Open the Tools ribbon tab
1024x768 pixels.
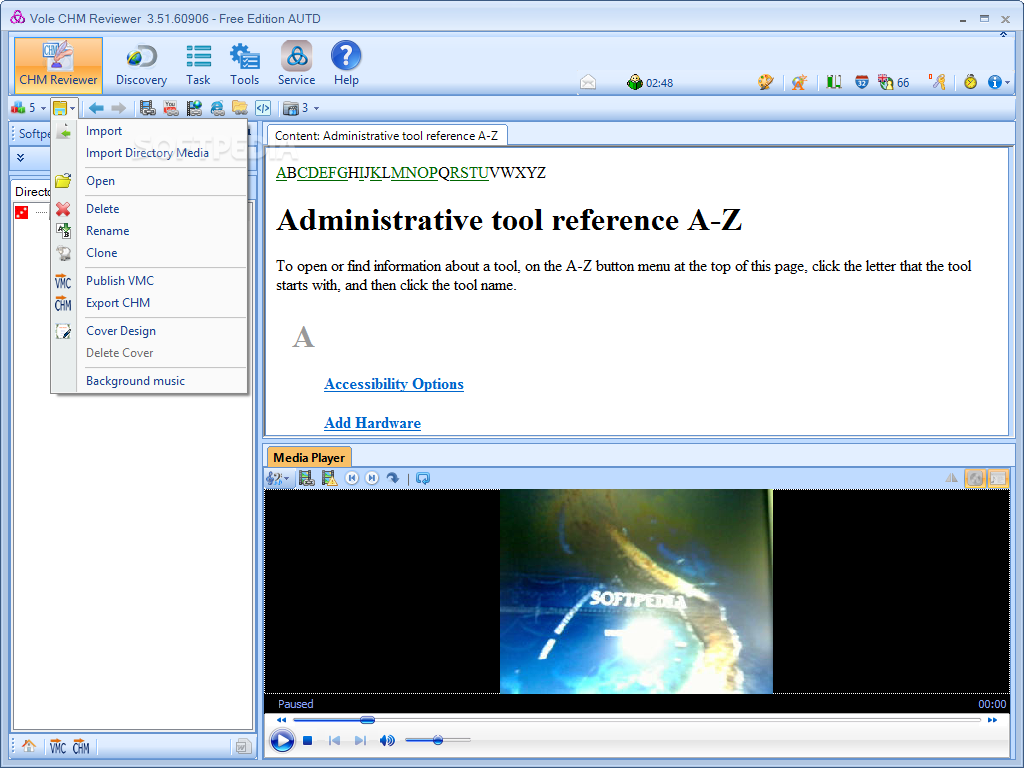tap(244, 65)
